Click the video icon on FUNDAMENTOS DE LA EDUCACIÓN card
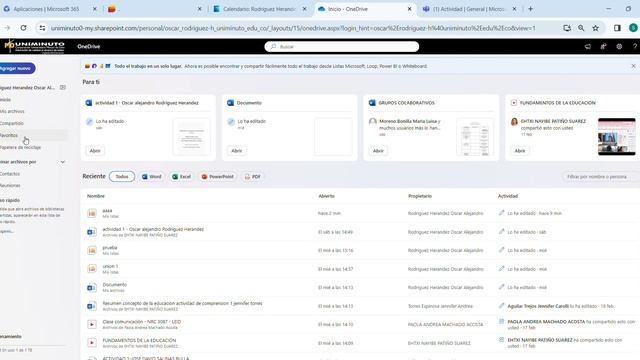The image size is (640, 360). (x=514, y=103)
